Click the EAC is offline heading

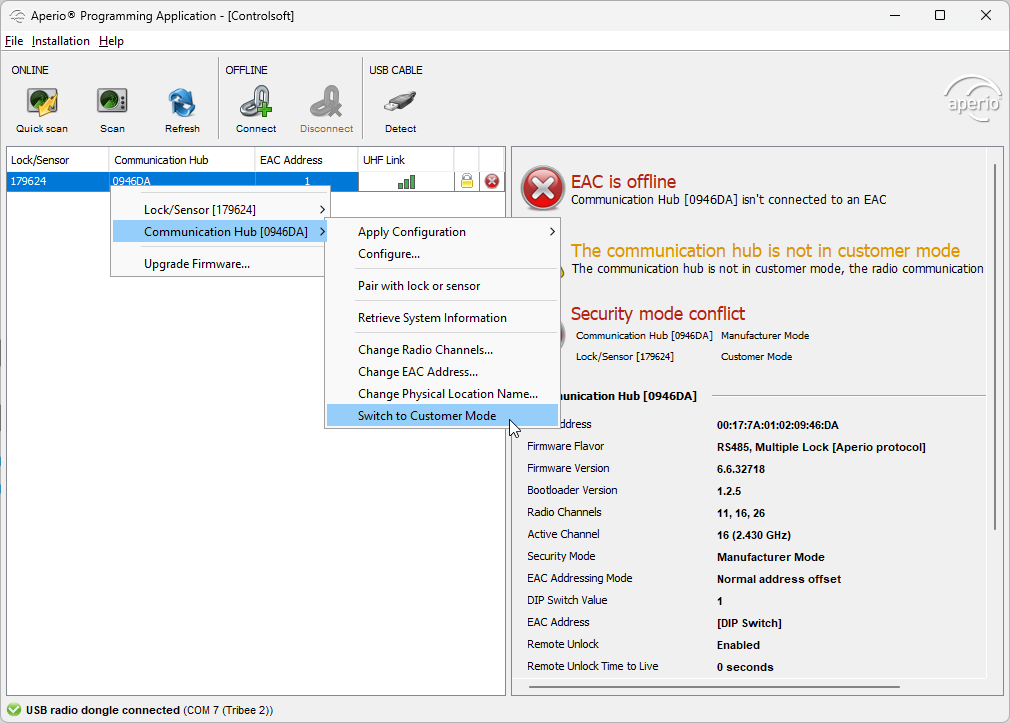624,182
